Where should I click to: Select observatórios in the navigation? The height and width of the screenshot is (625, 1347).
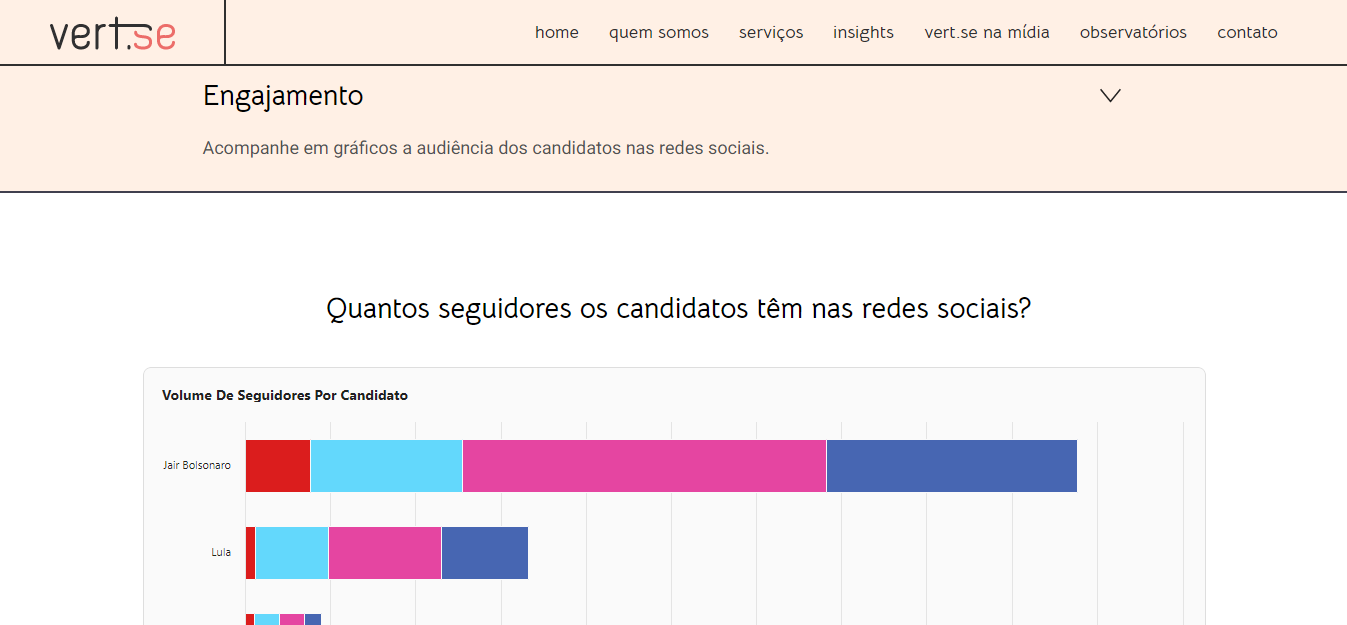tap(1133, 32)
